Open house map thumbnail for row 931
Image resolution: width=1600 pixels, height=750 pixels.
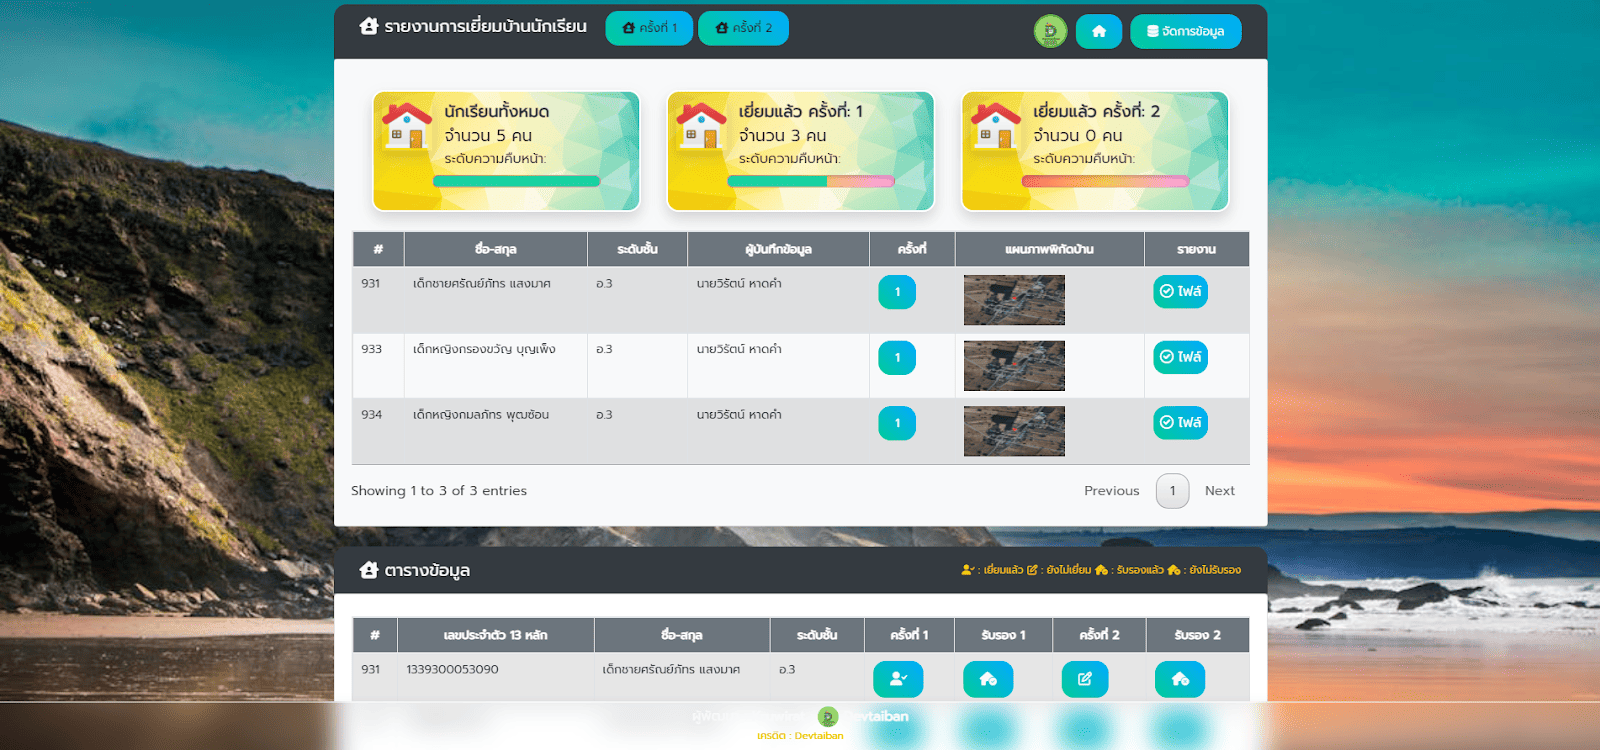tap(1014, 300)
